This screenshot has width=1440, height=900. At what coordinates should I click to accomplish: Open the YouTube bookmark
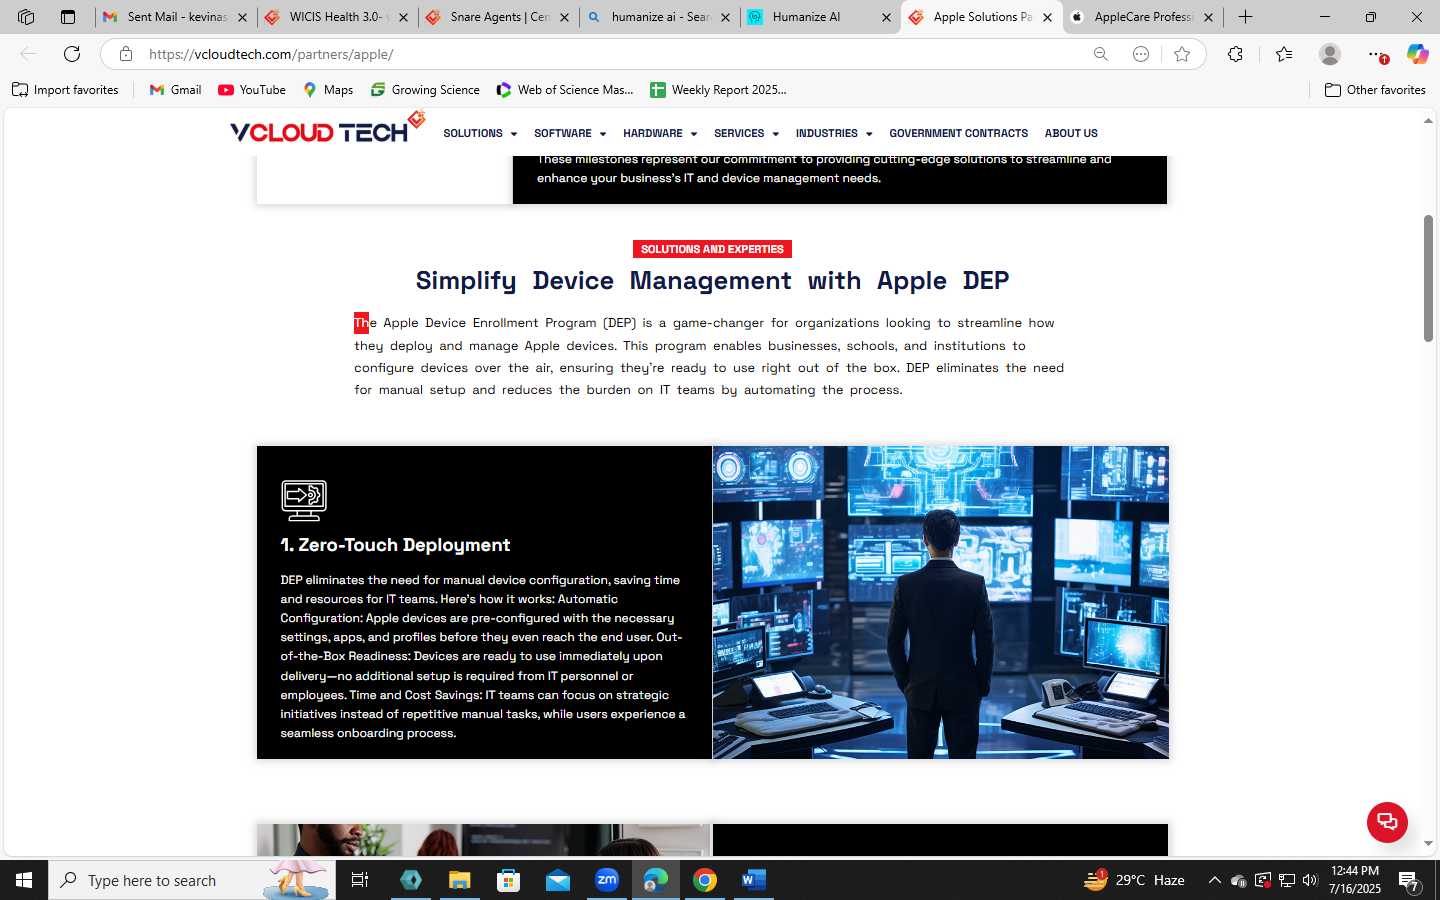coord(252,90)
